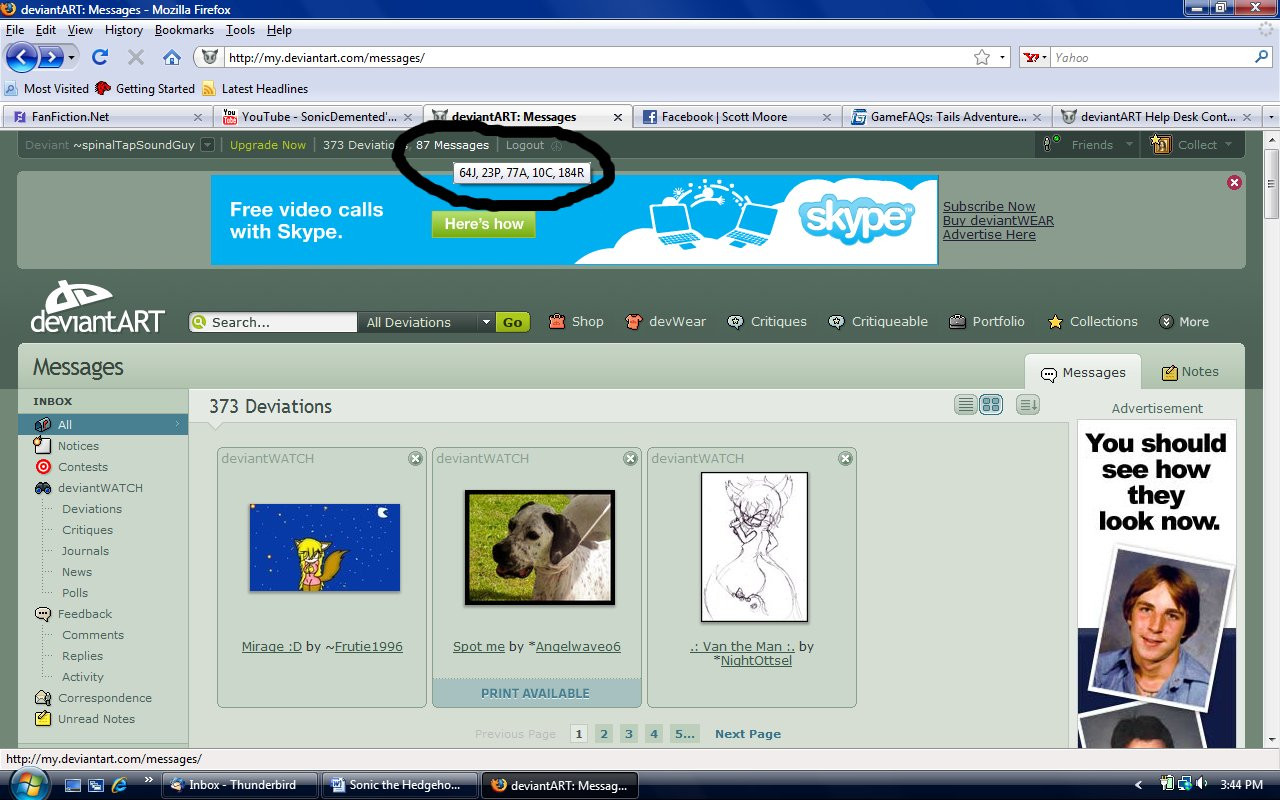Switch to list view icon
This screenshot has width=1280, height=800.
click(965, 405)
